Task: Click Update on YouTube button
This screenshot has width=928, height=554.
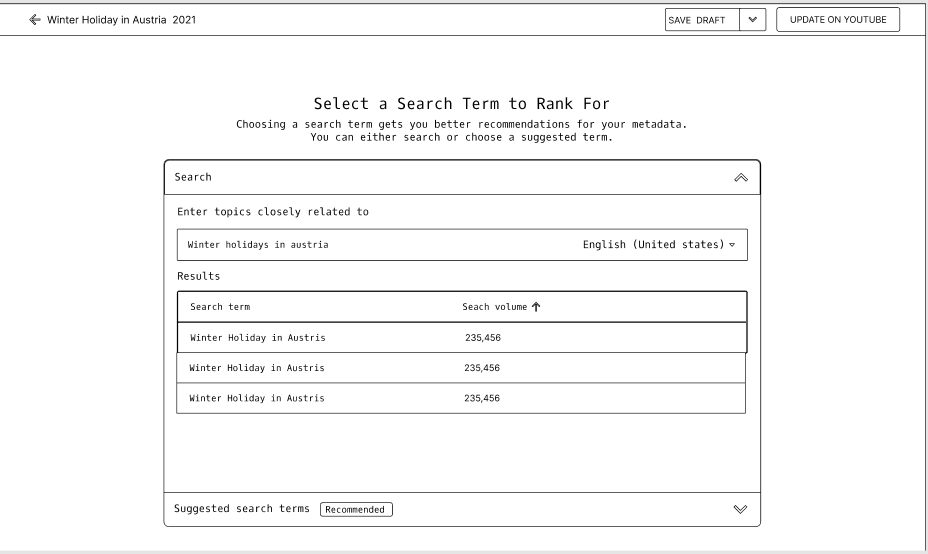Action: pyautogui.click(x=838, y=20)
